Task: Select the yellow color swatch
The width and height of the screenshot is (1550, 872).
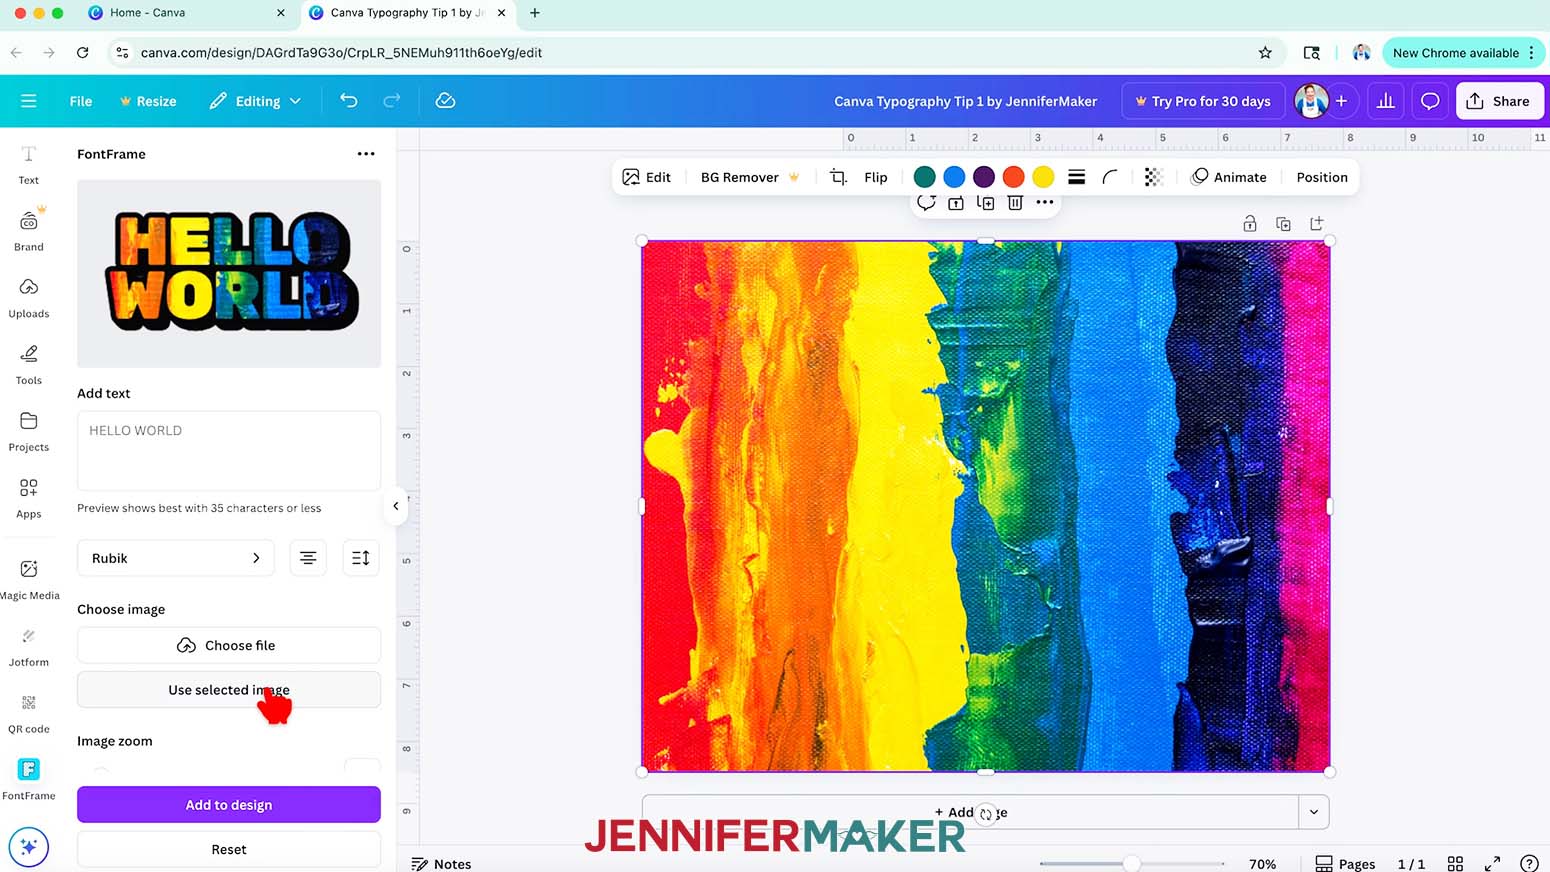Action: click(x=1043, y=177)
